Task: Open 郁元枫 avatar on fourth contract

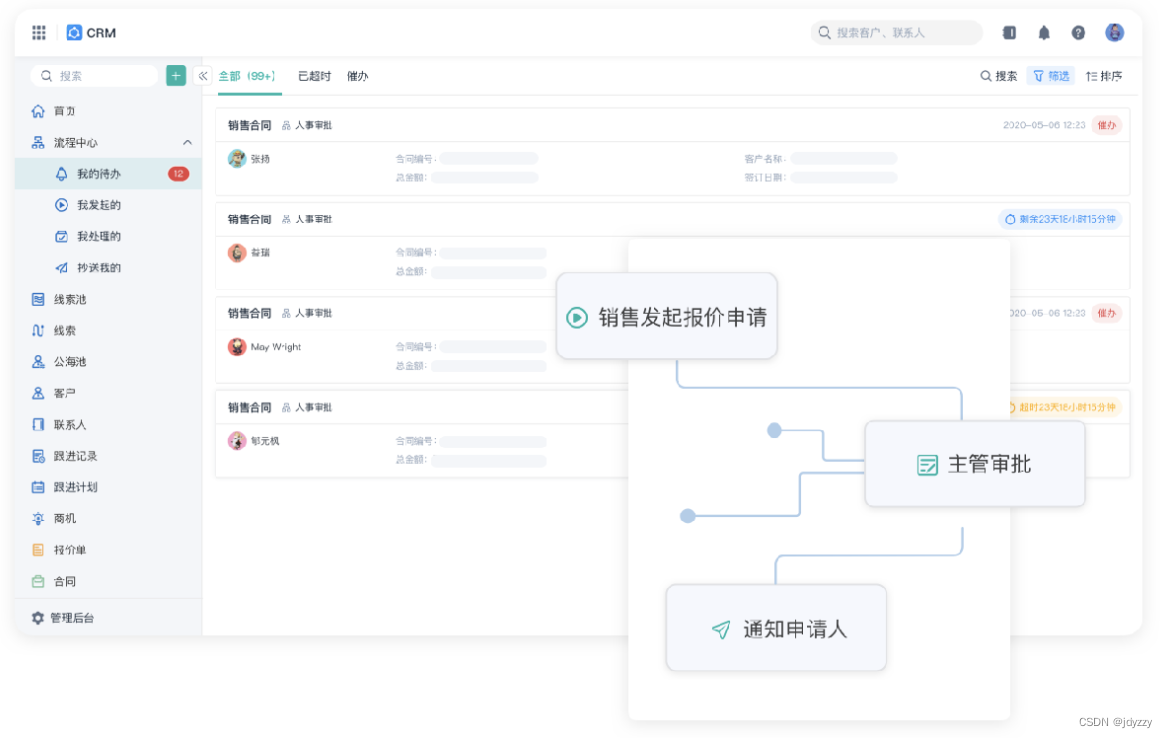Action: coord(237,441)
